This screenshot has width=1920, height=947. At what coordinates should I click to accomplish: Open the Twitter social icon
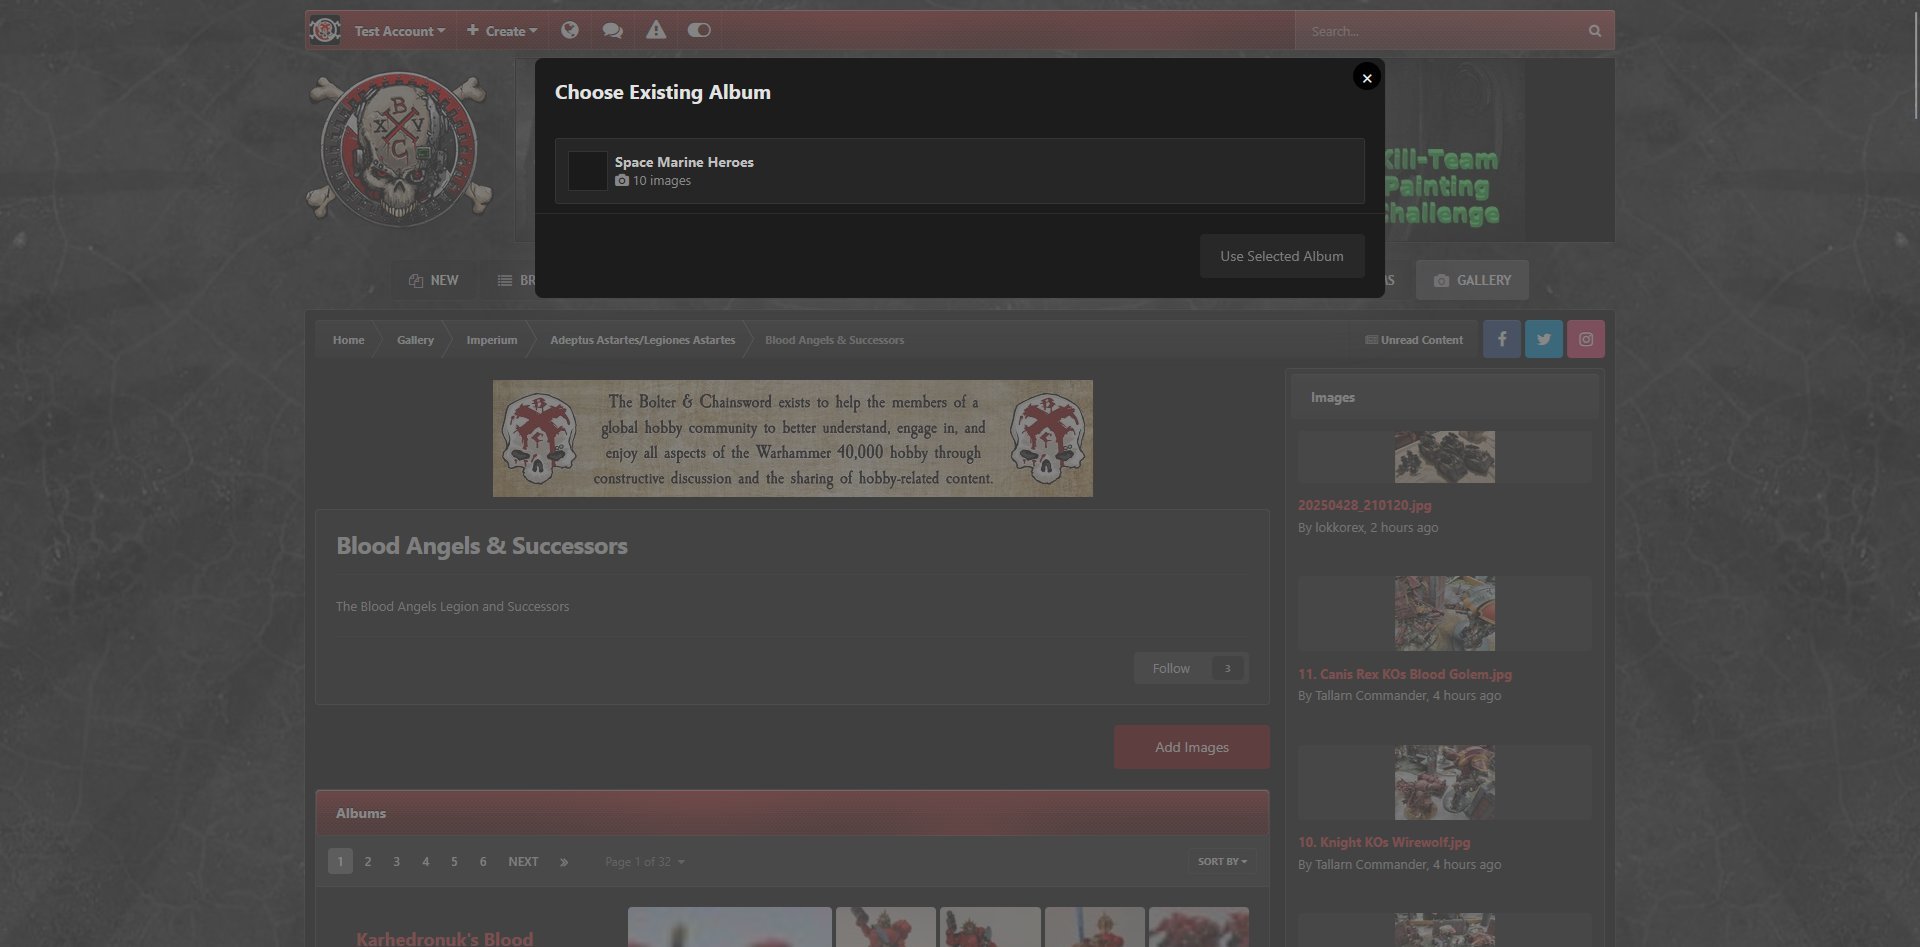point(1543,339)
